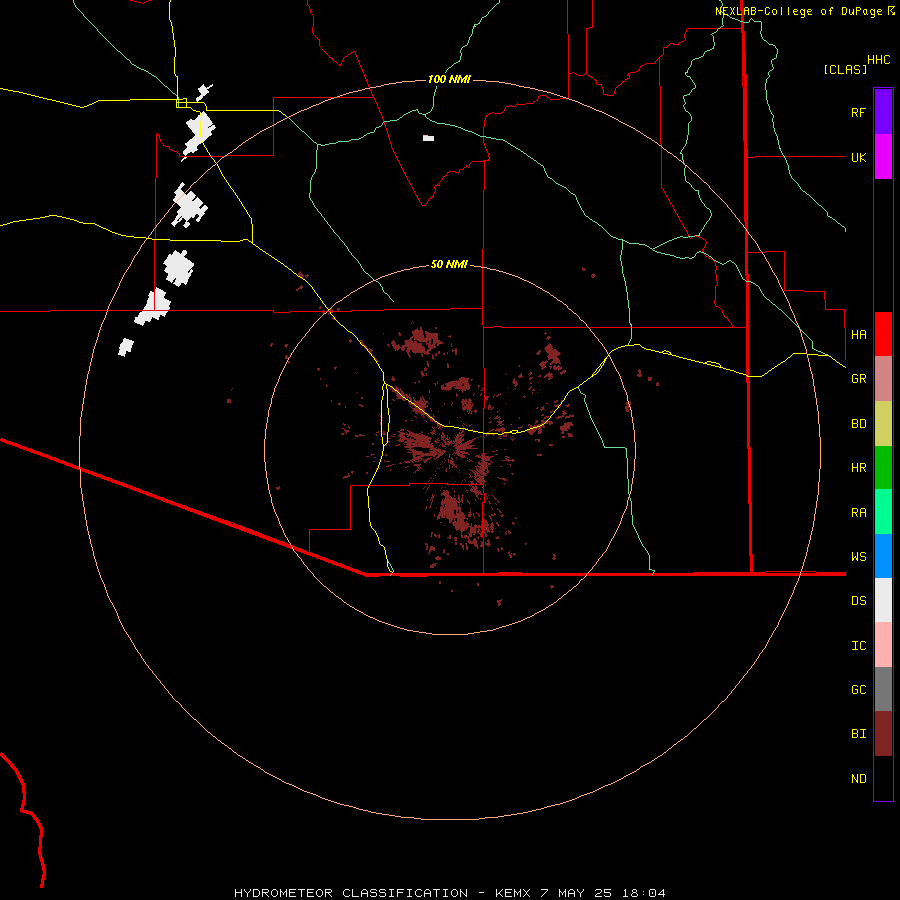Click the GC gray legend swatch

883,689
